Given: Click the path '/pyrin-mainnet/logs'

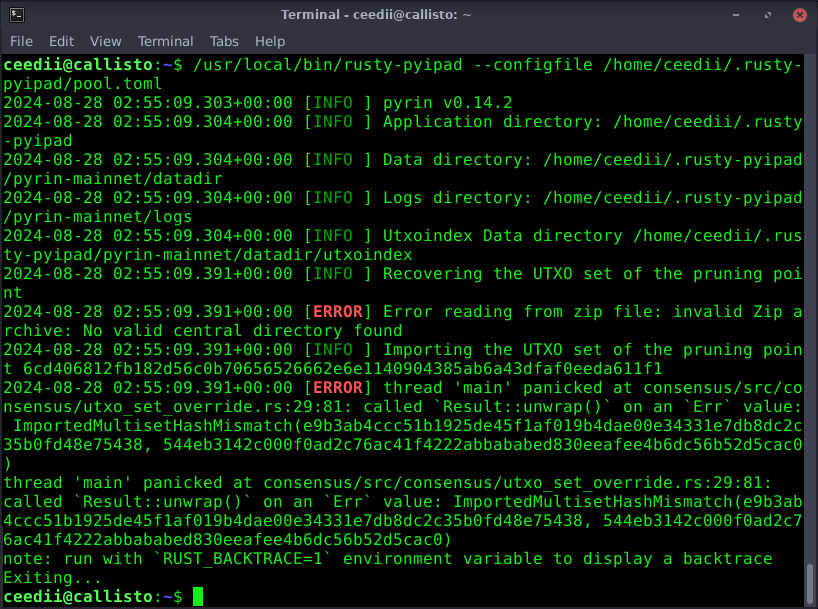Looking at the screenshot, I should click(x=98, y=217).
